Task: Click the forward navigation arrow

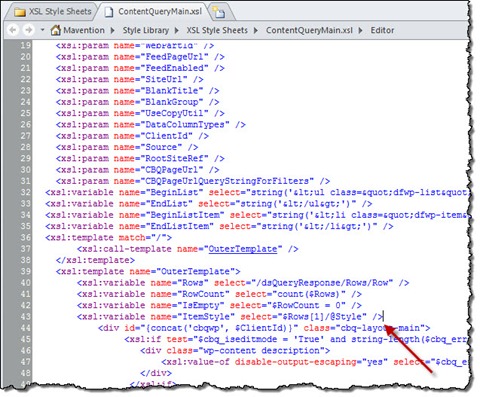Action: (x=29, y=30)
